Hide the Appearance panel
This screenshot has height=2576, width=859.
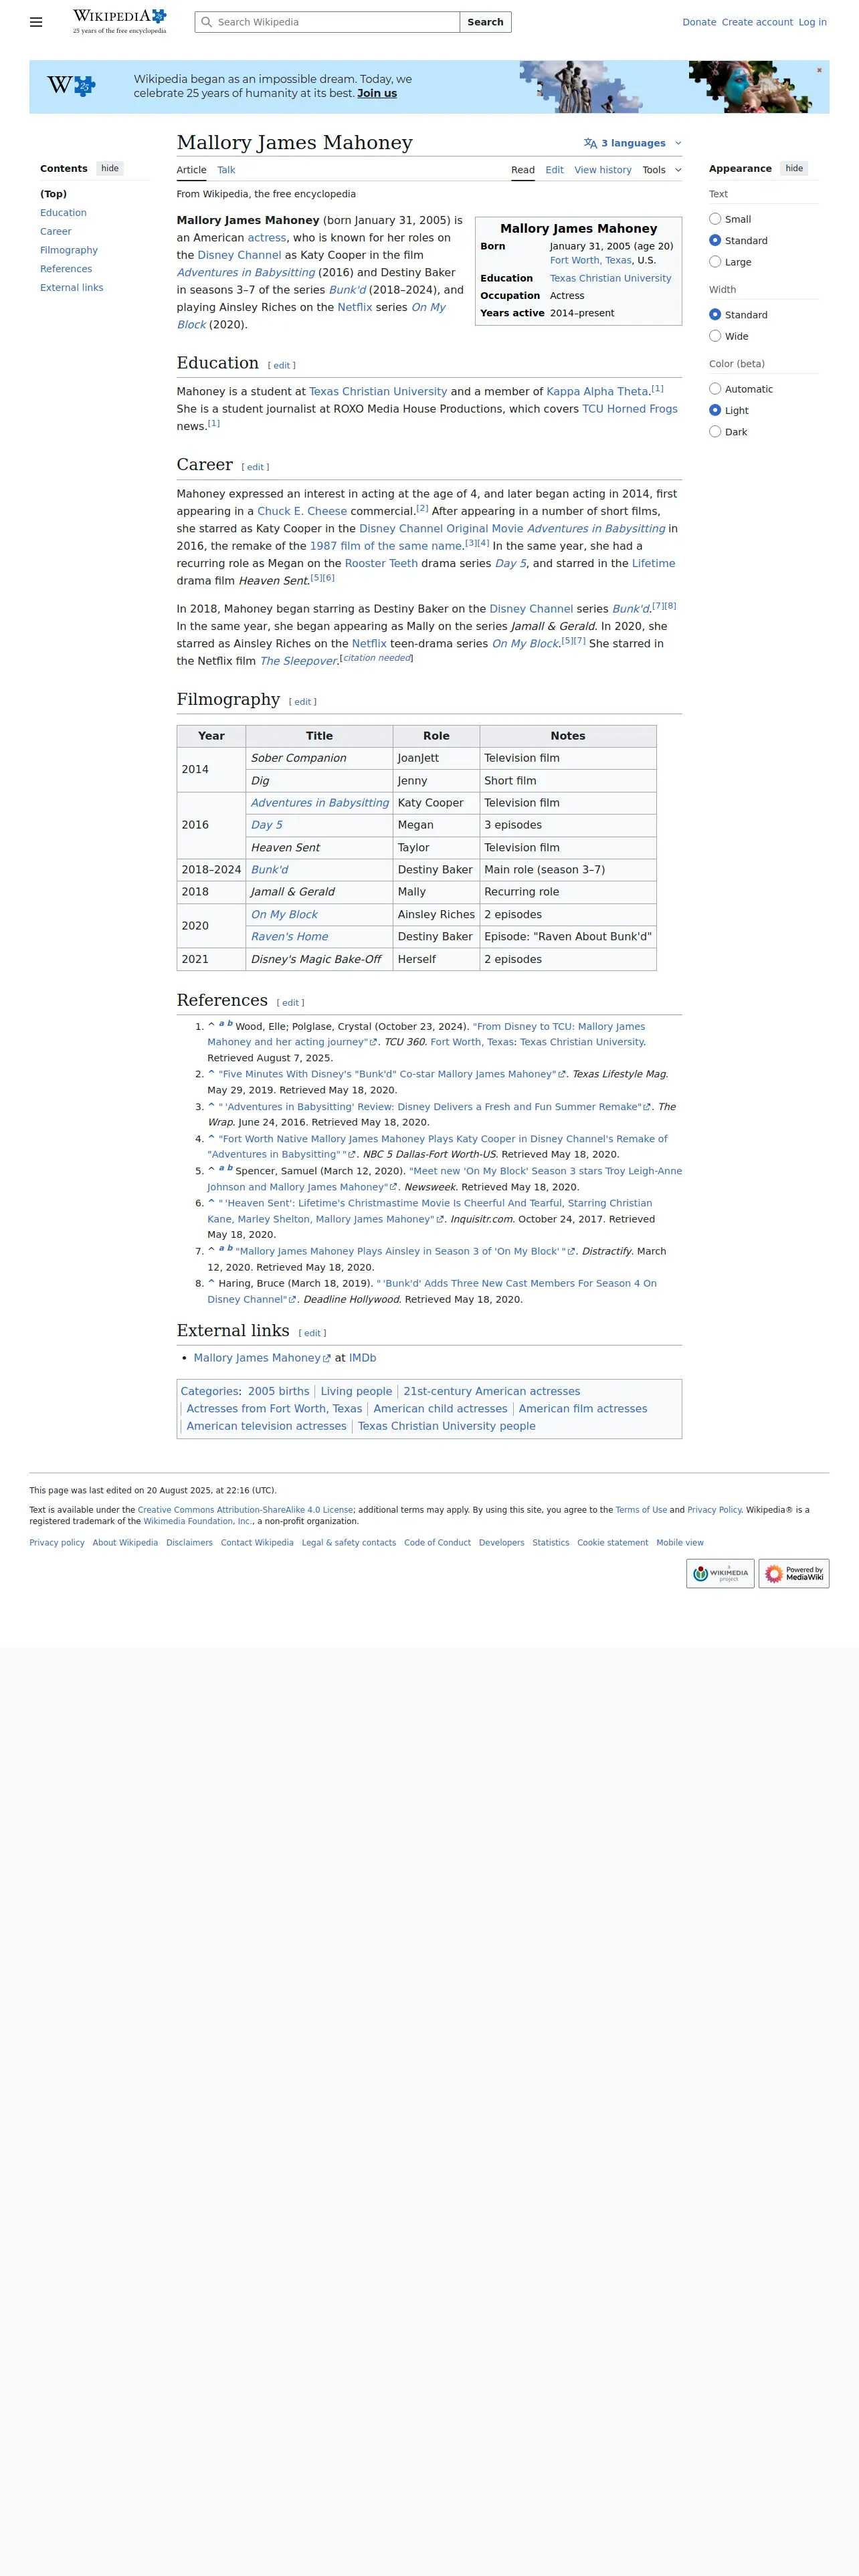(x=794, y=168)
